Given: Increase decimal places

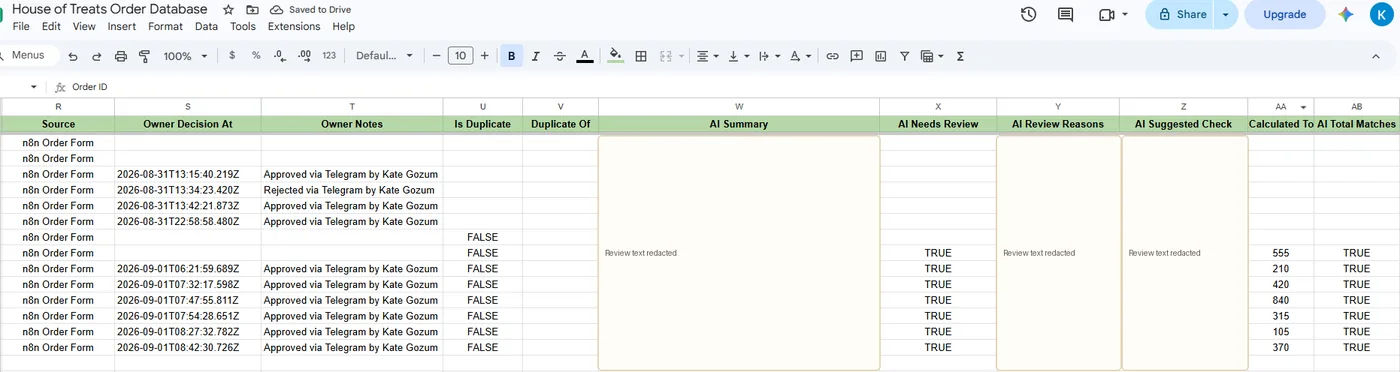Looking at the screenshot, I should tap(304, 56).
